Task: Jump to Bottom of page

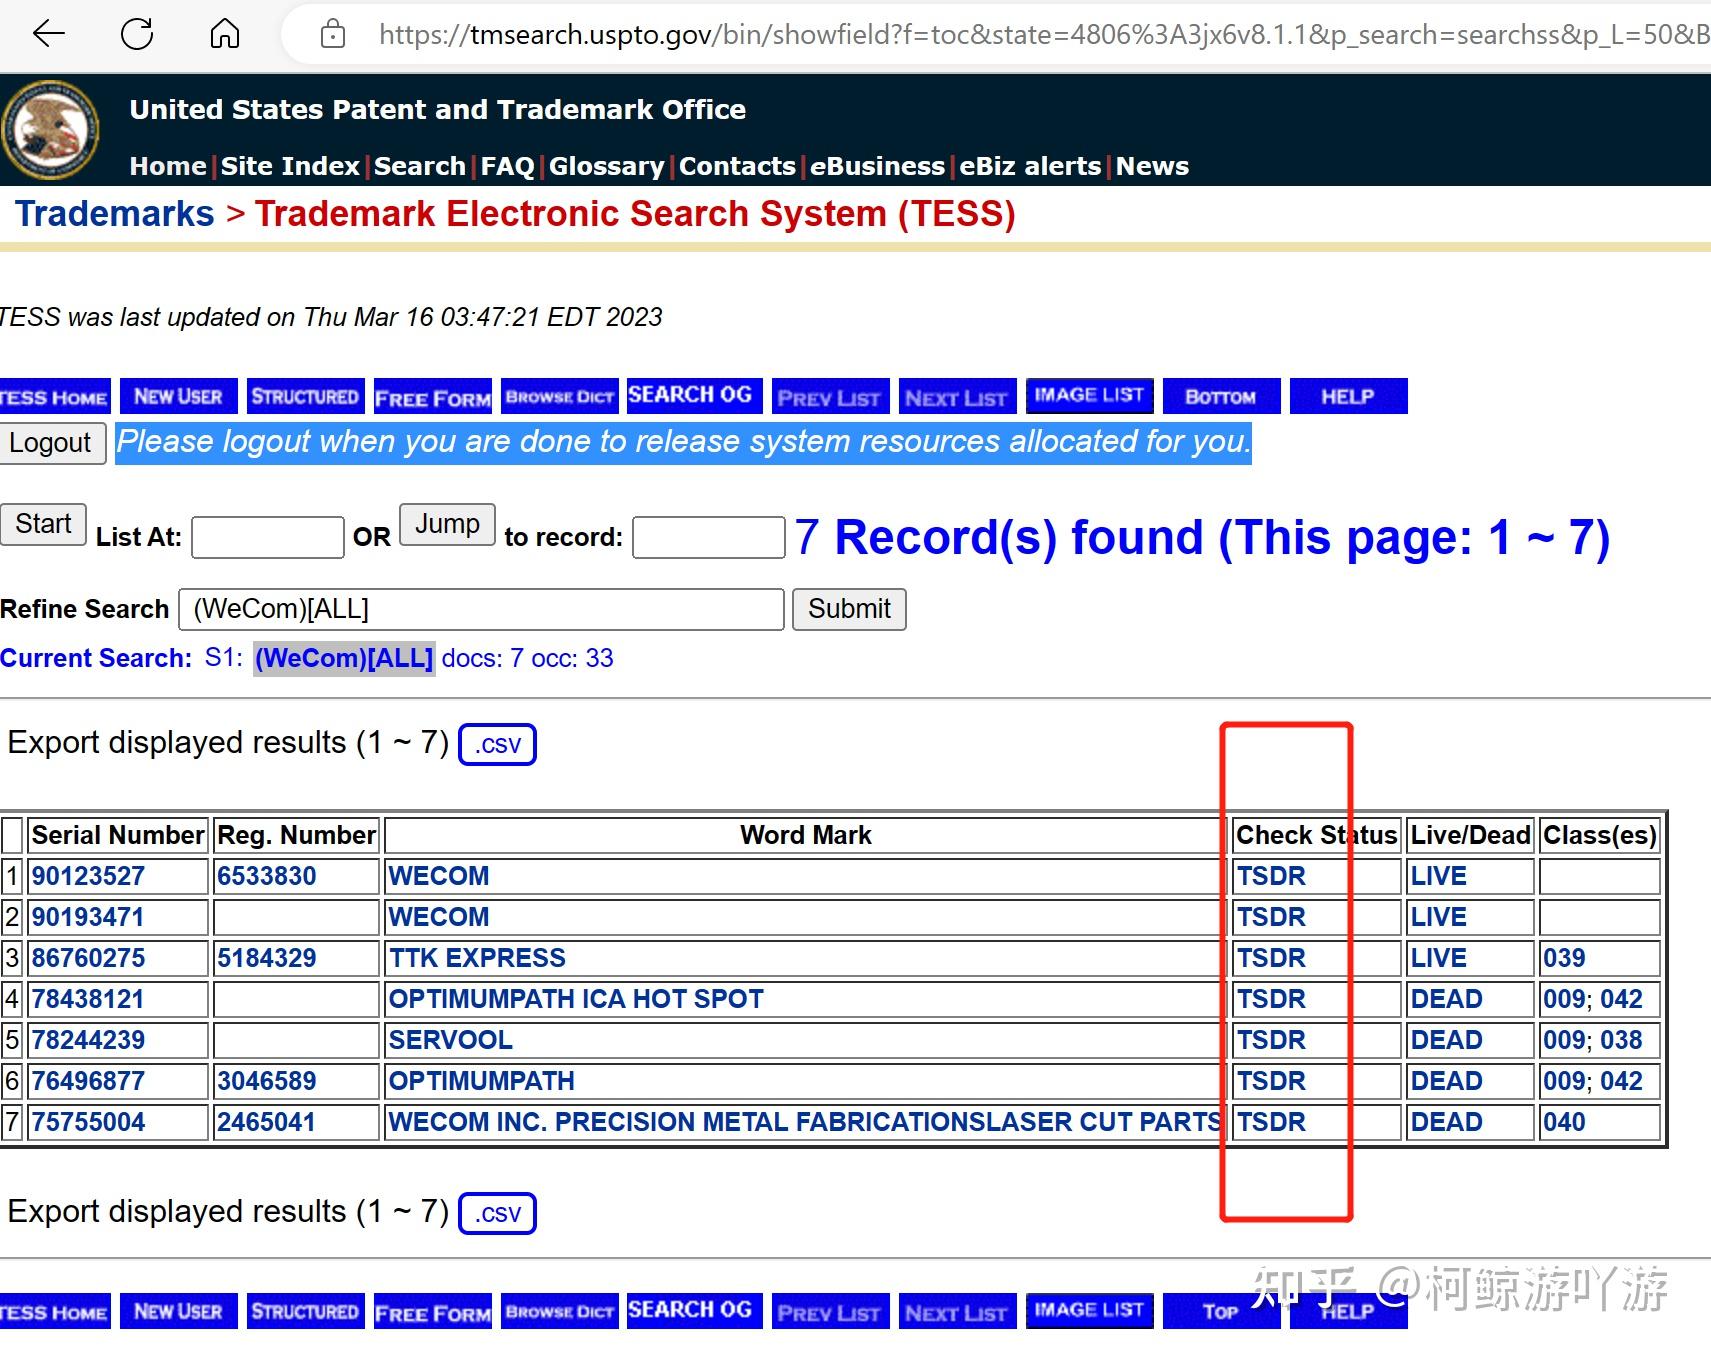Action: [x=1221, y=397]
